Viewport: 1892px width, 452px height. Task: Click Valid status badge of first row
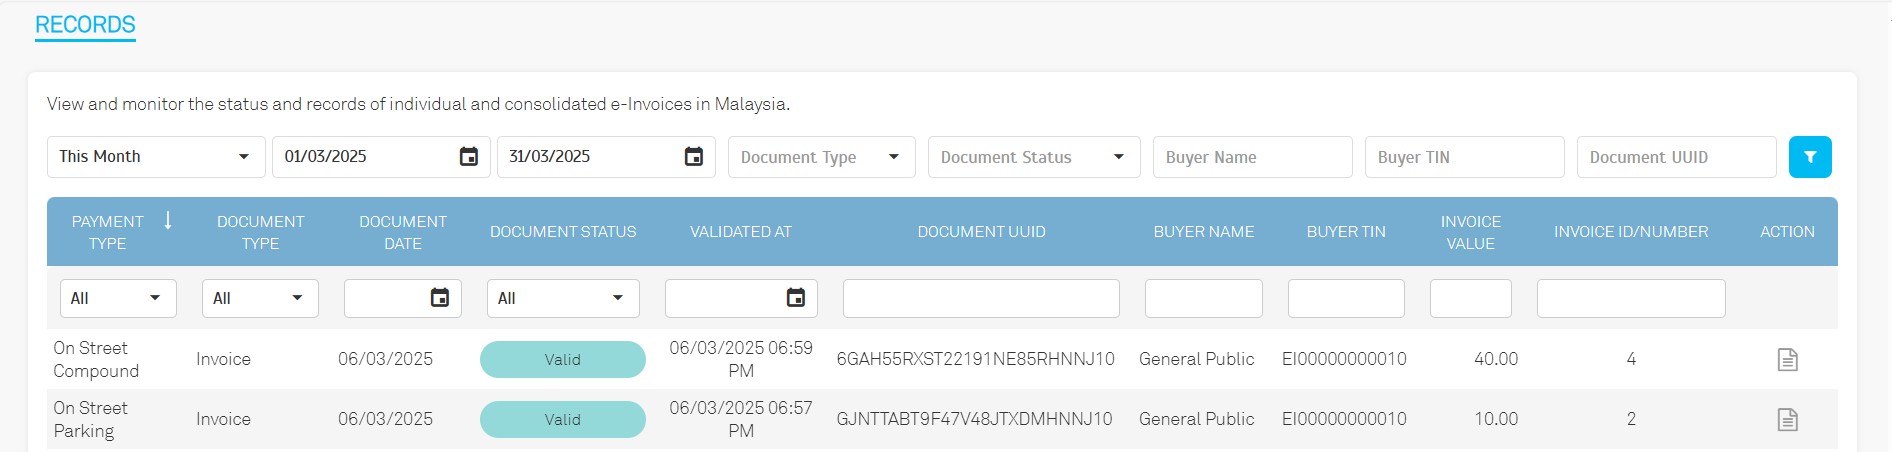pyautogui.click(x=562, y=360)
